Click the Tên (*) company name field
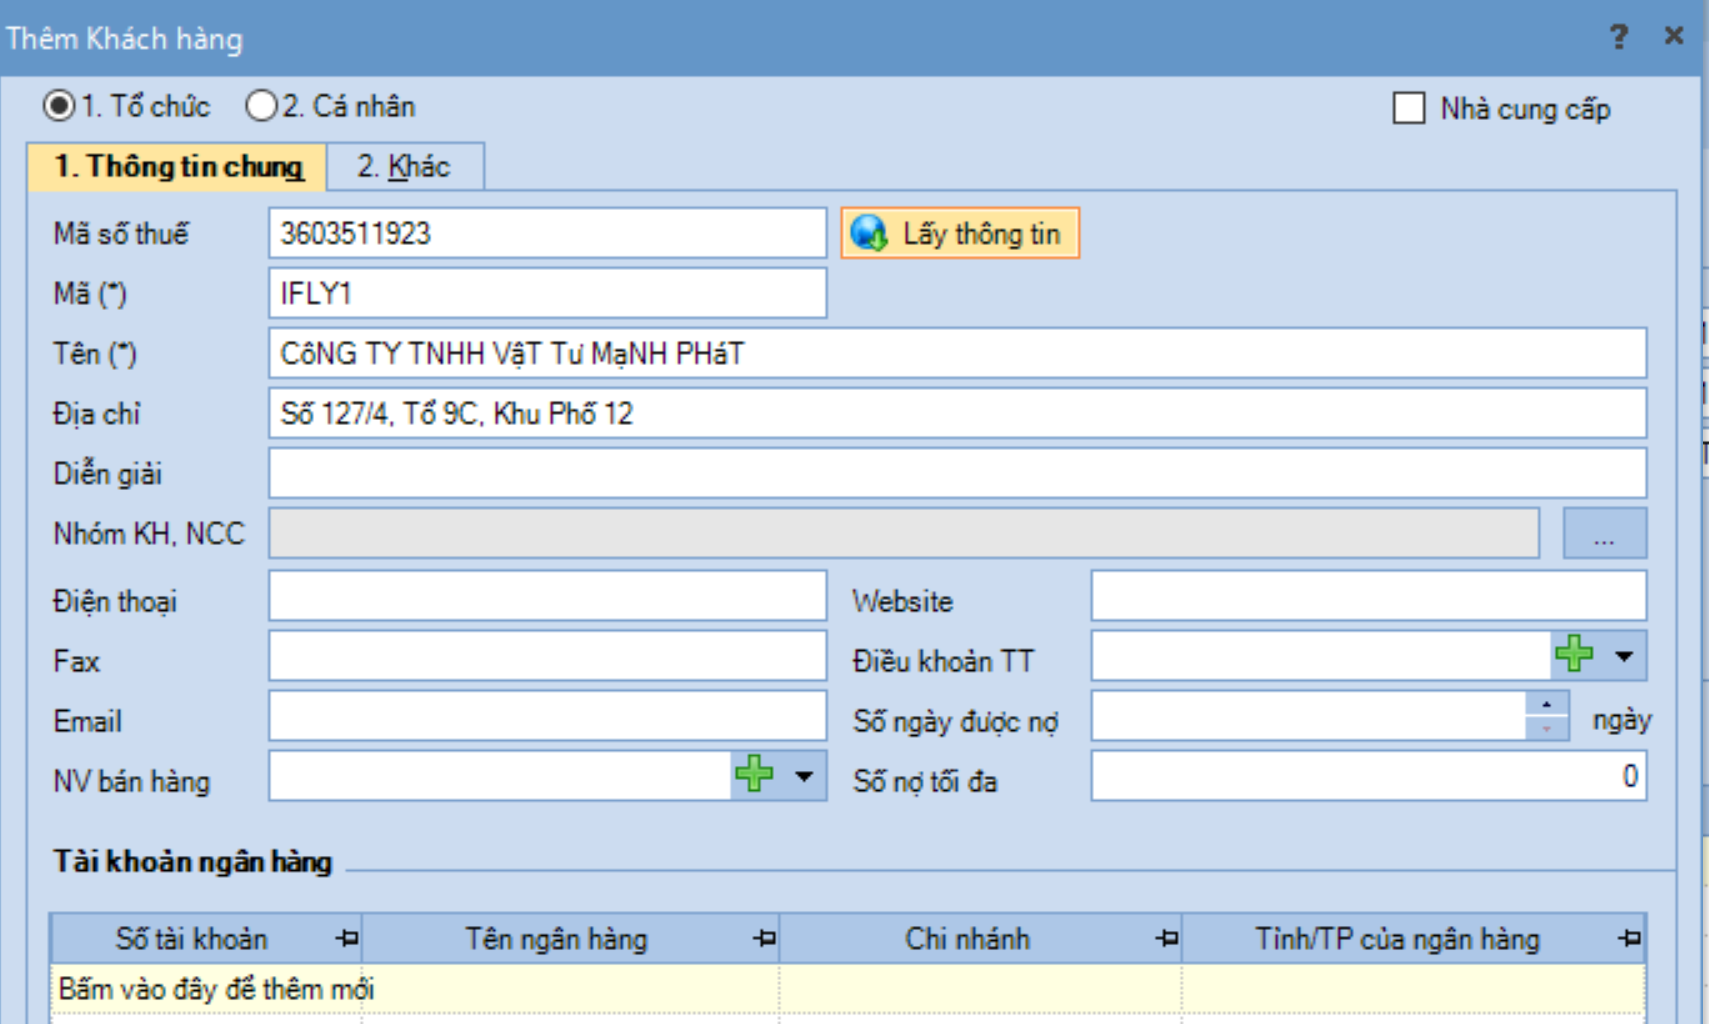 click(x=957, y=353)
